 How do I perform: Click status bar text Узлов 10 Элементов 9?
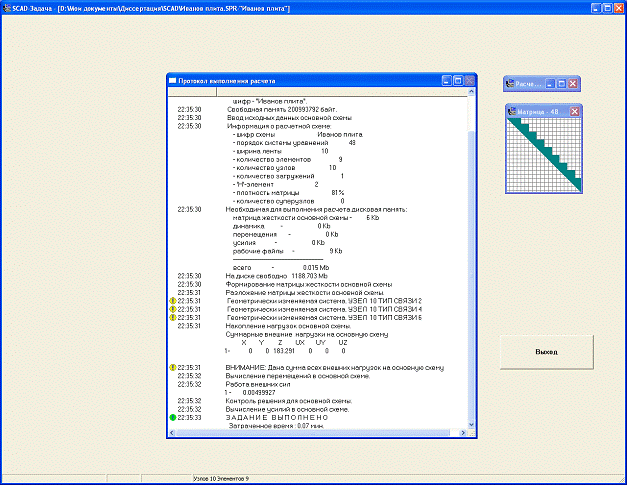(x=221, y=479)
